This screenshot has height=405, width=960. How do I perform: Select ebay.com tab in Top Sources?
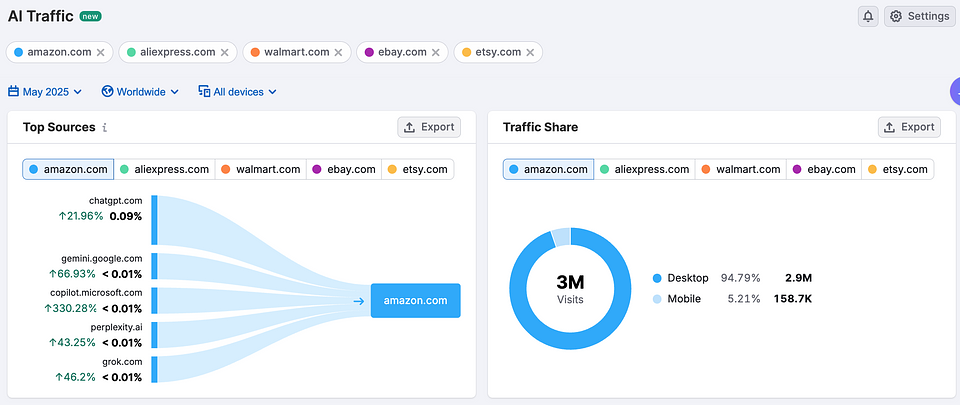click(343, 169)
